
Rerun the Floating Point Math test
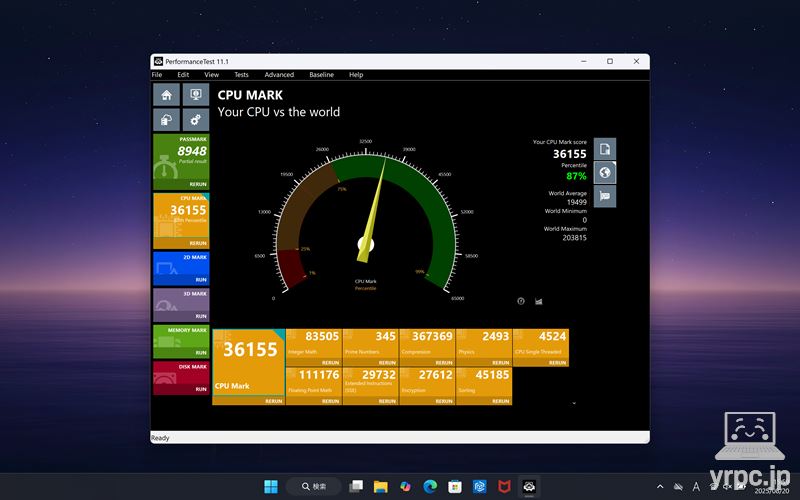(331, 401)
